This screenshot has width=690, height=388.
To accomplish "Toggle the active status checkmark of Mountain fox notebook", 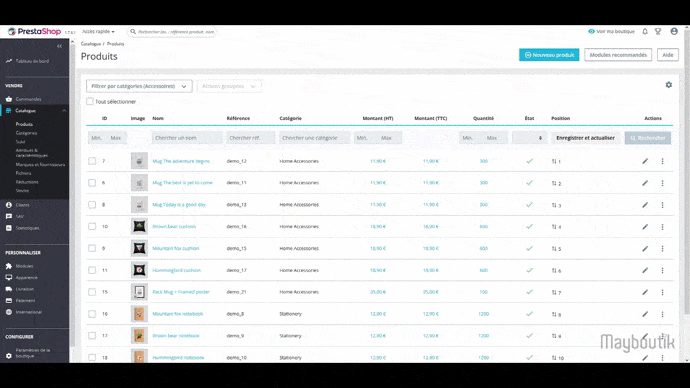I will click(x=529, y=314).
